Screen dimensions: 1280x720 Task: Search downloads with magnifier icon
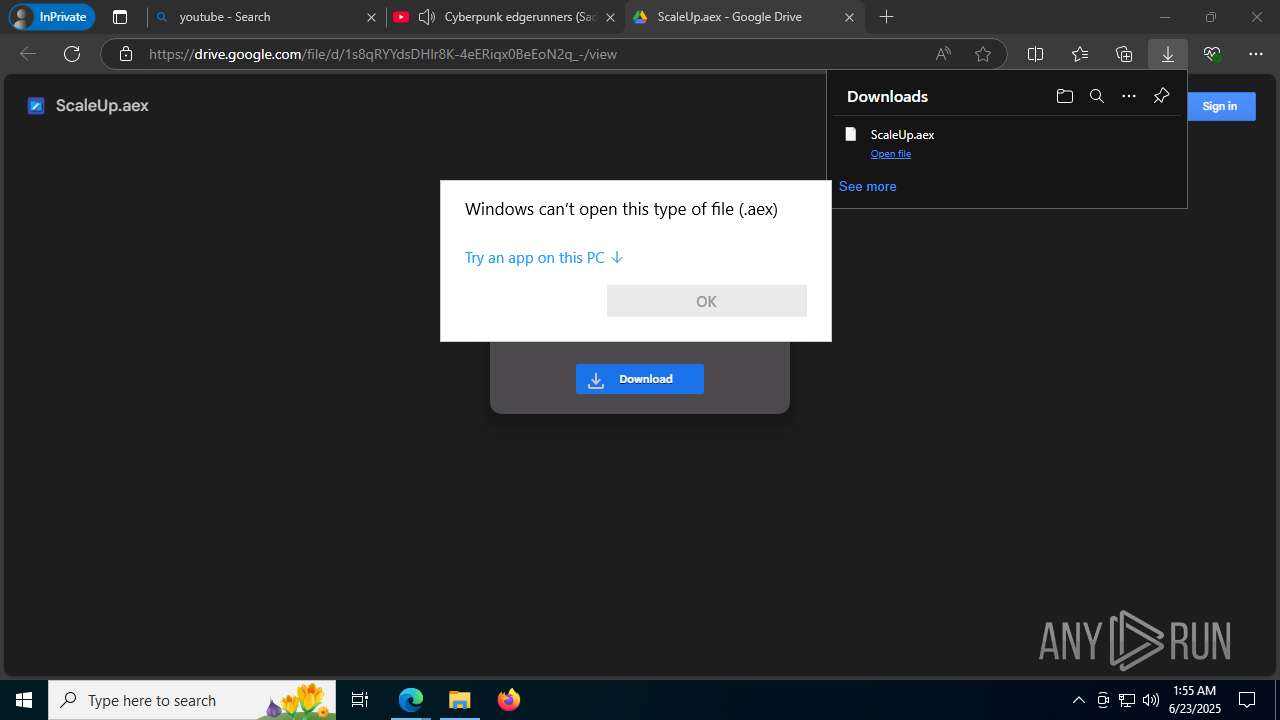(x=1097, y=96)
